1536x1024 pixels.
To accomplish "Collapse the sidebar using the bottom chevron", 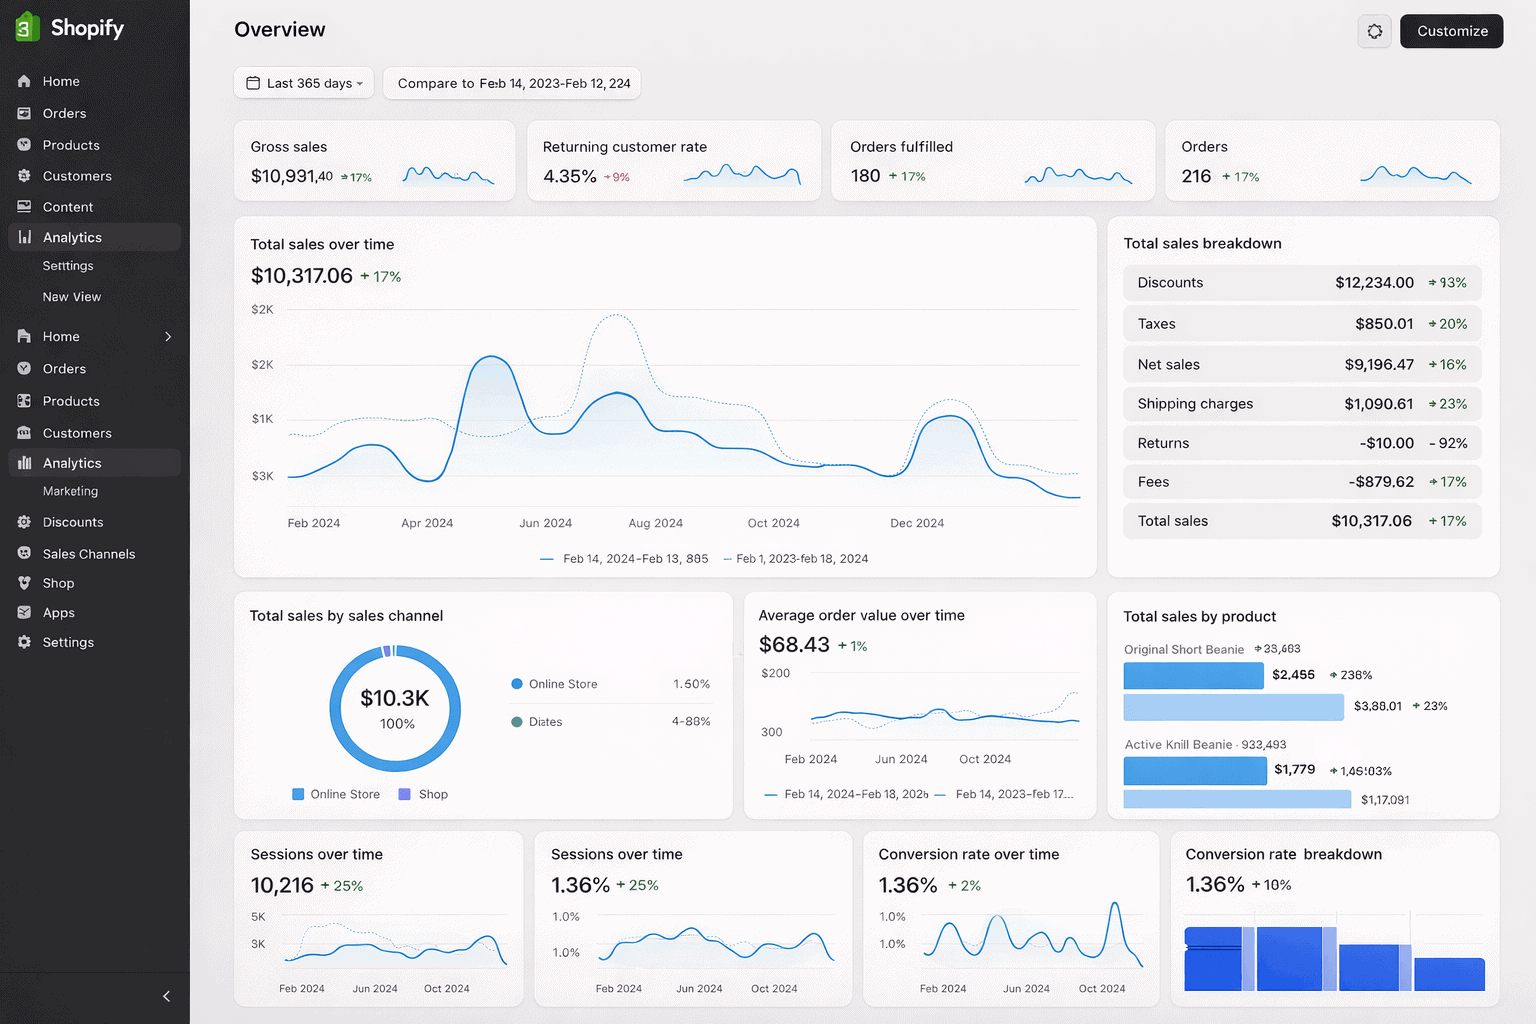I will tap(165, 996).
